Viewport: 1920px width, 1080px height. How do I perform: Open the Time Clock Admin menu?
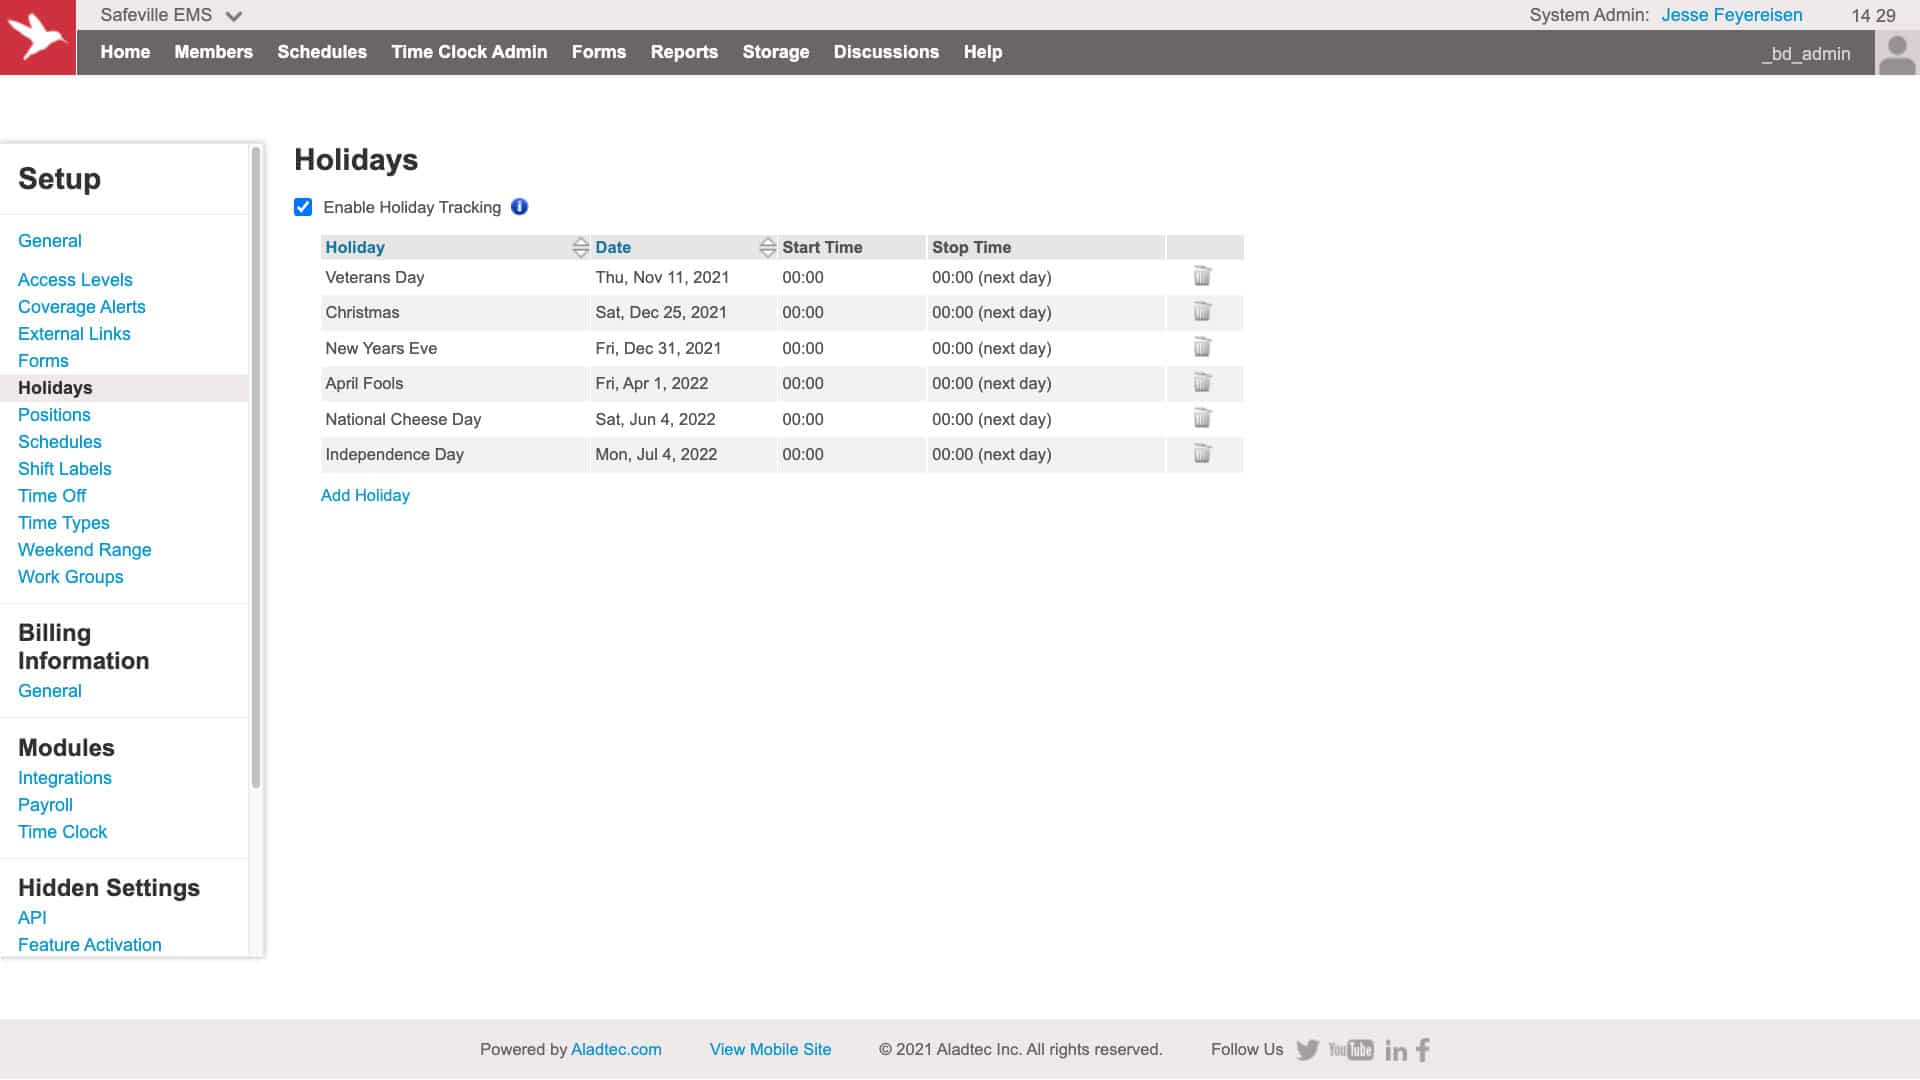pos(468,51)
